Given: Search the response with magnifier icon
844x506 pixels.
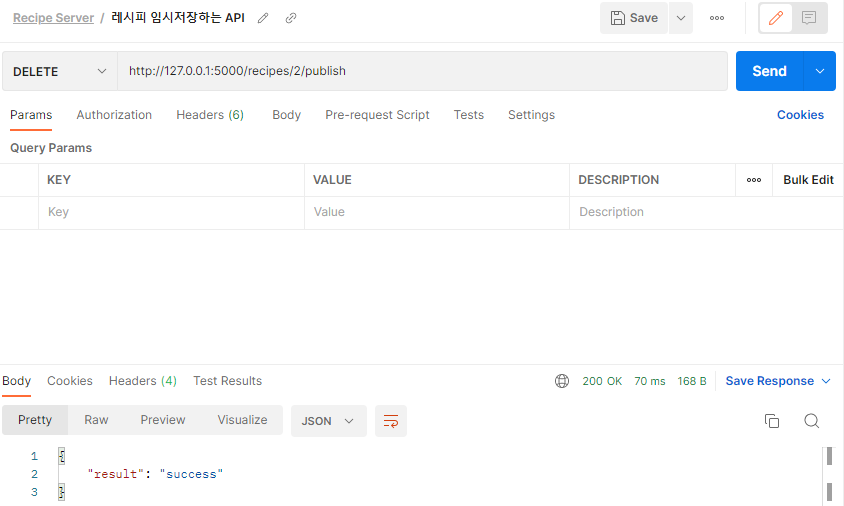Looking at the screenshot, I should (x=812, y=421).
